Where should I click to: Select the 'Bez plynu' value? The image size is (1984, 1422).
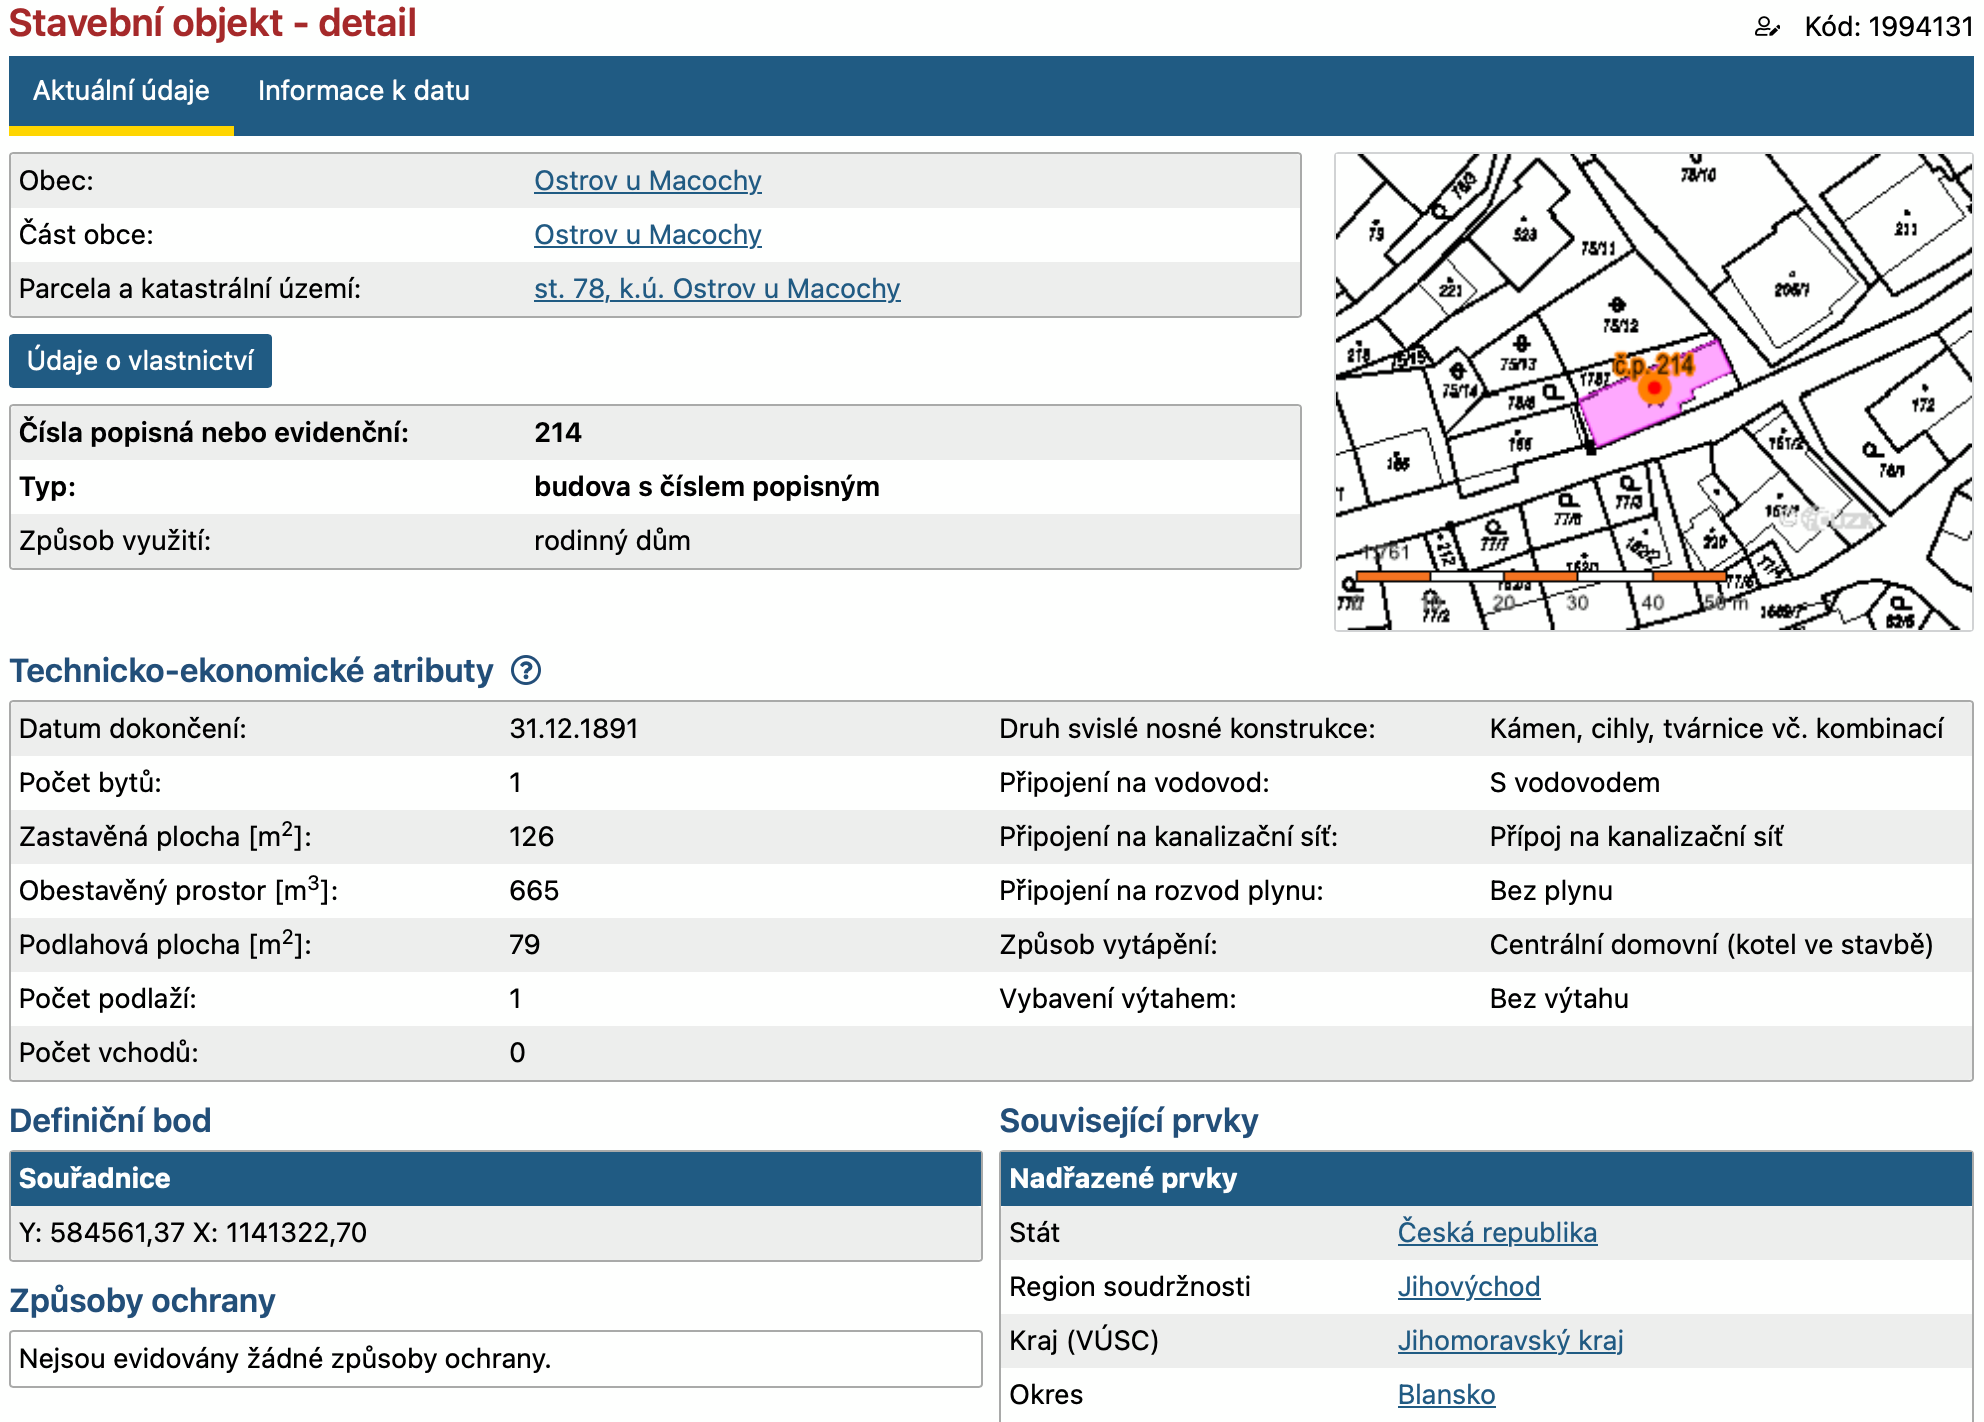click(1551, 891)
